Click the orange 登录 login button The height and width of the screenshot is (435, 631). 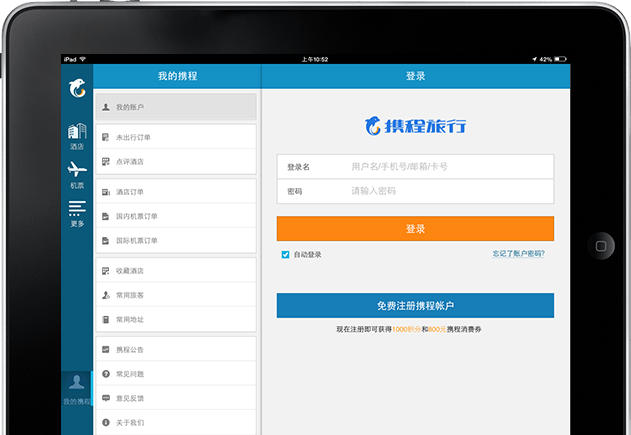[x=415, y=229]
